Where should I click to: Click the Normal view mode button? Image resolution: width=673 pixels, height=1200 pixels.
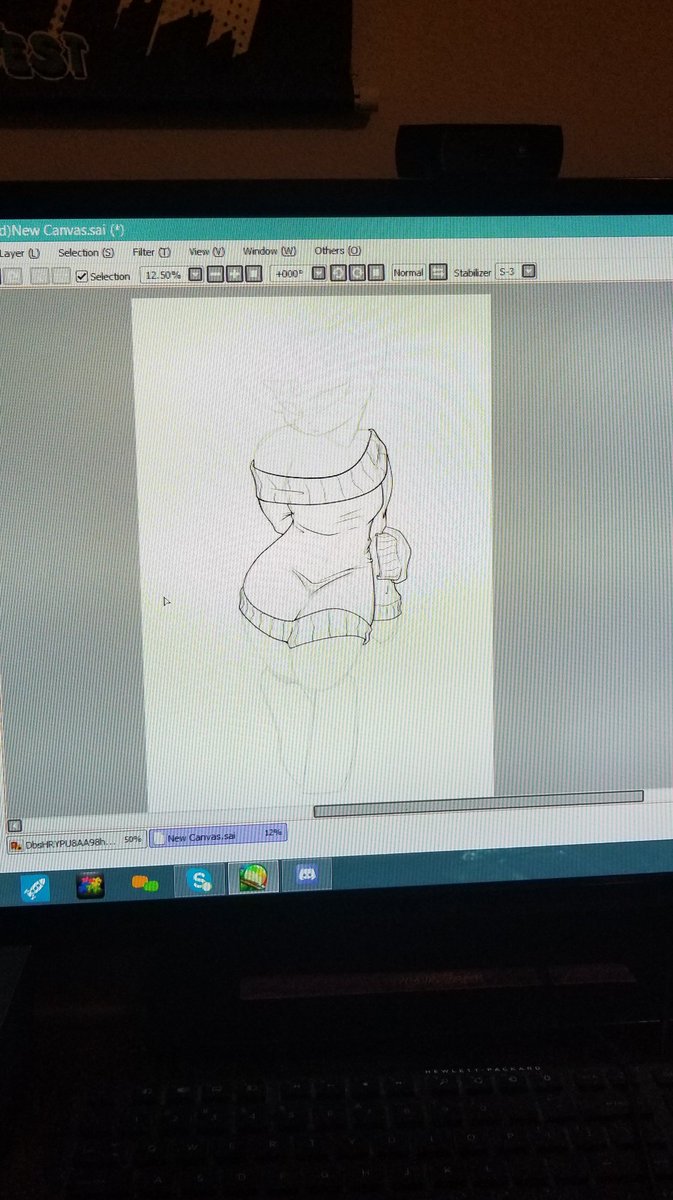[x=408, y=272]
